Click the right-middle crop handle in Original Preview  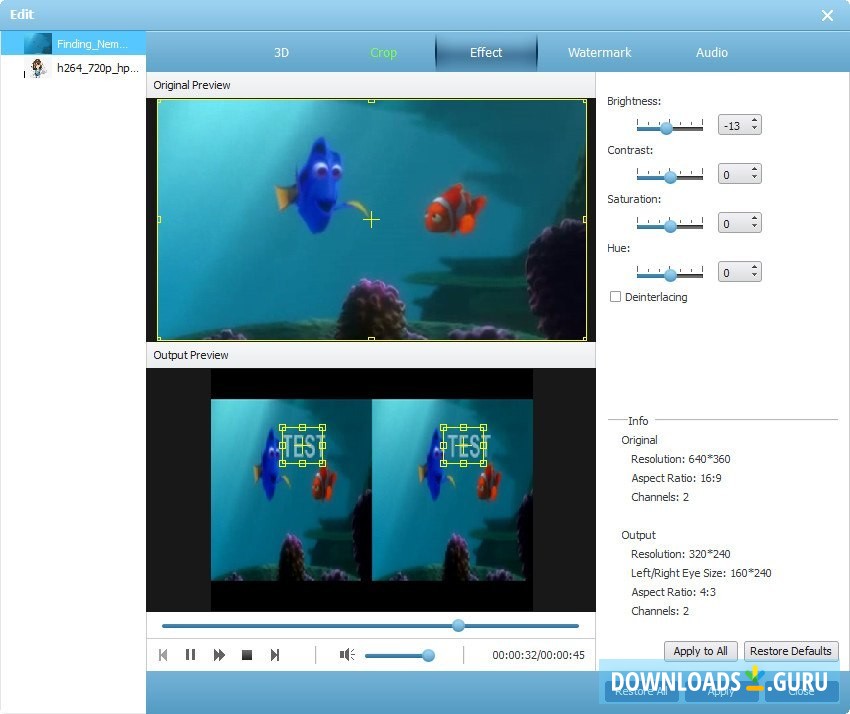click(584, 220)
